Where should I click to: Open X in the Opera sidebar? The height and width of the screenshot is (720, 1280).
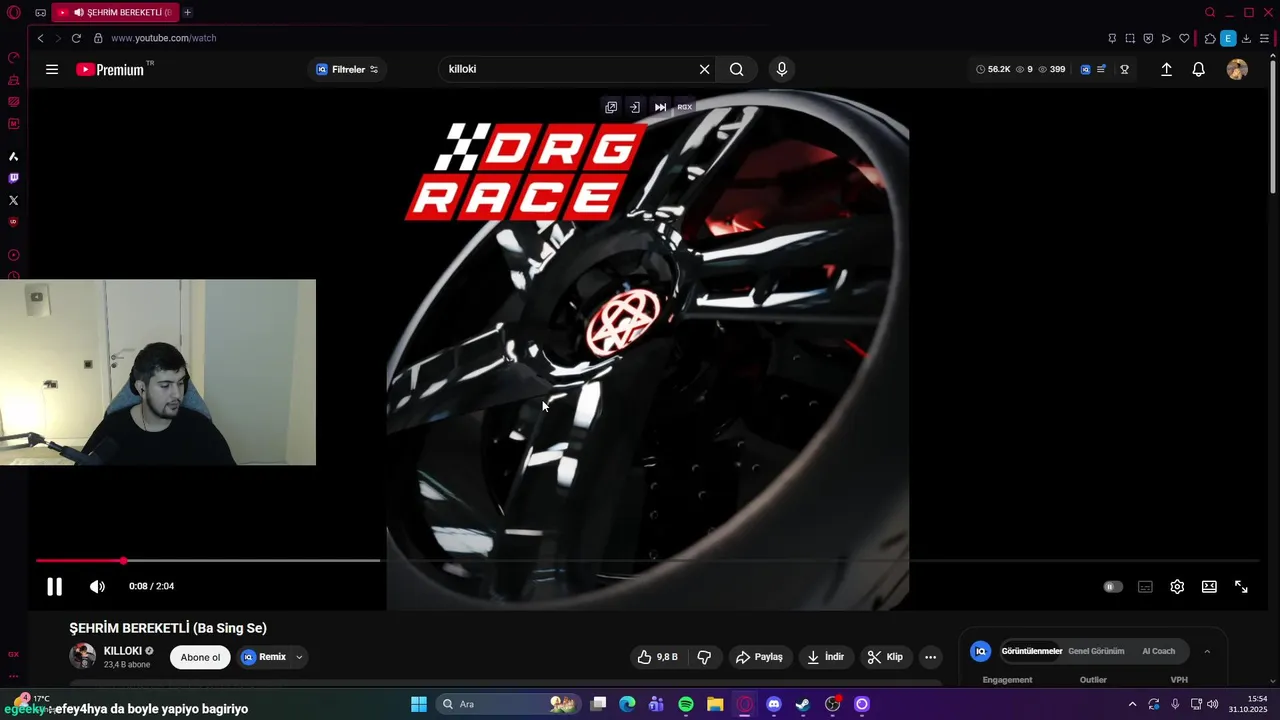point(14,200)
